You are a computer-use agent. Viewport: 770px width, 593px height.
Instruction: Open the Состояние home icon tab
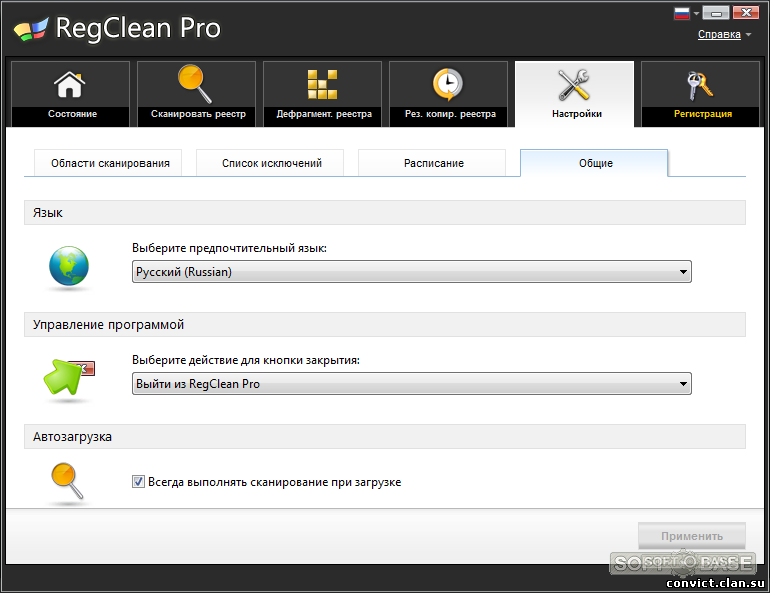pyautogui.click(x=69, y=84)
